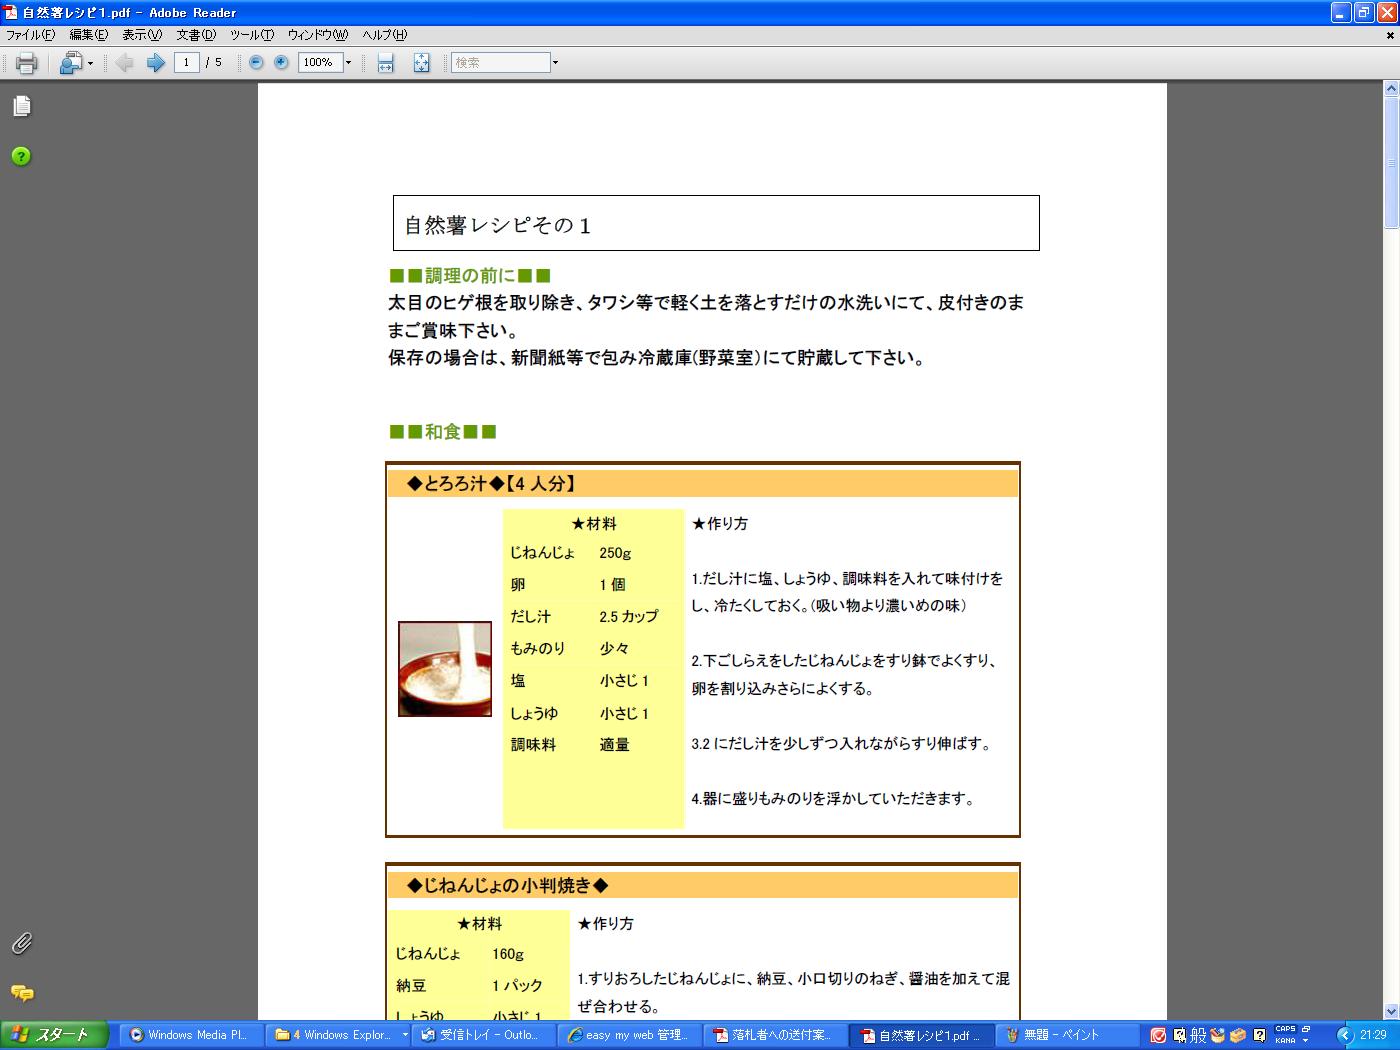
Task: Click the vertical scrollbar down arrow
Action: click(1390, 1011)
